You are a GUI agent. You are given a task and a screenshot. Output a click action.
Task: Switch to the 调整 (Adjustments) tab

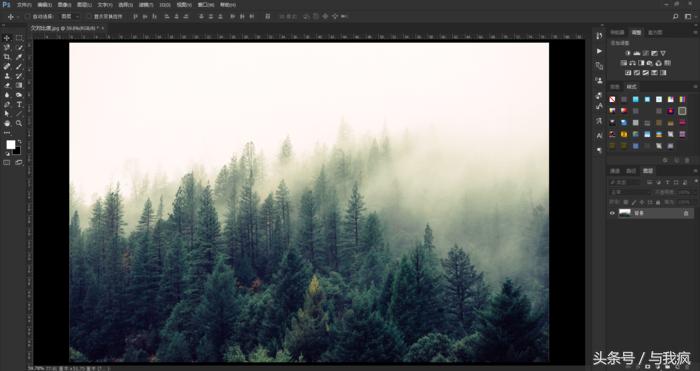coord(637,33)
